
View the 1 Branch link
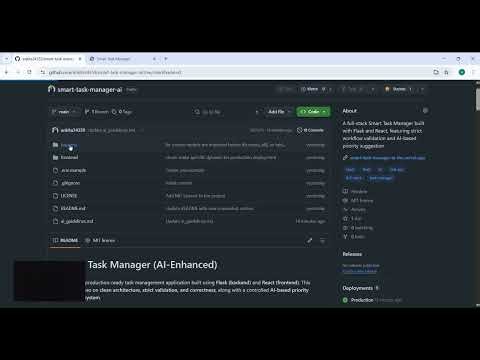[97, 112]
